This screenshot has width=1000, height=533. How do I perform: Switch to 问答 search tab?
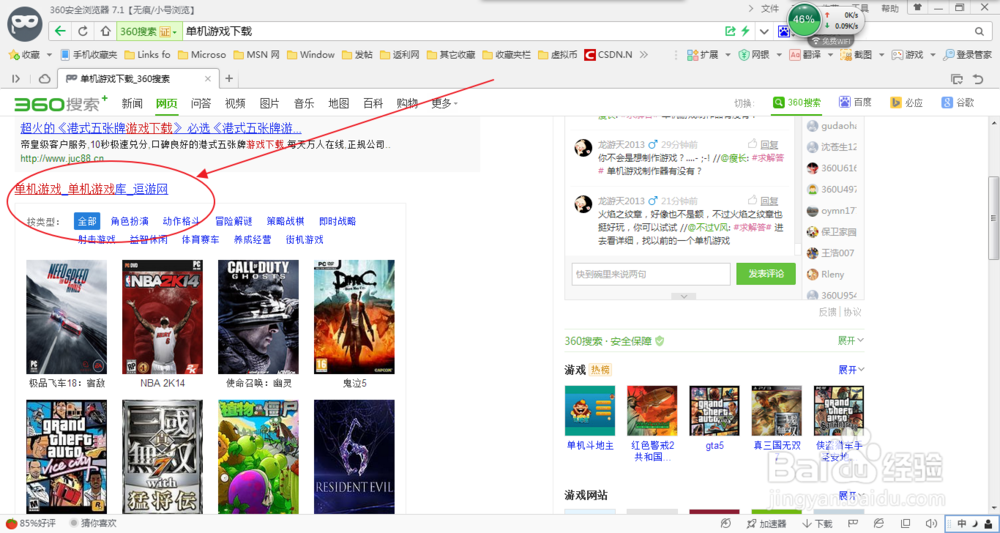pyautogui.click(x=201, y=103)
